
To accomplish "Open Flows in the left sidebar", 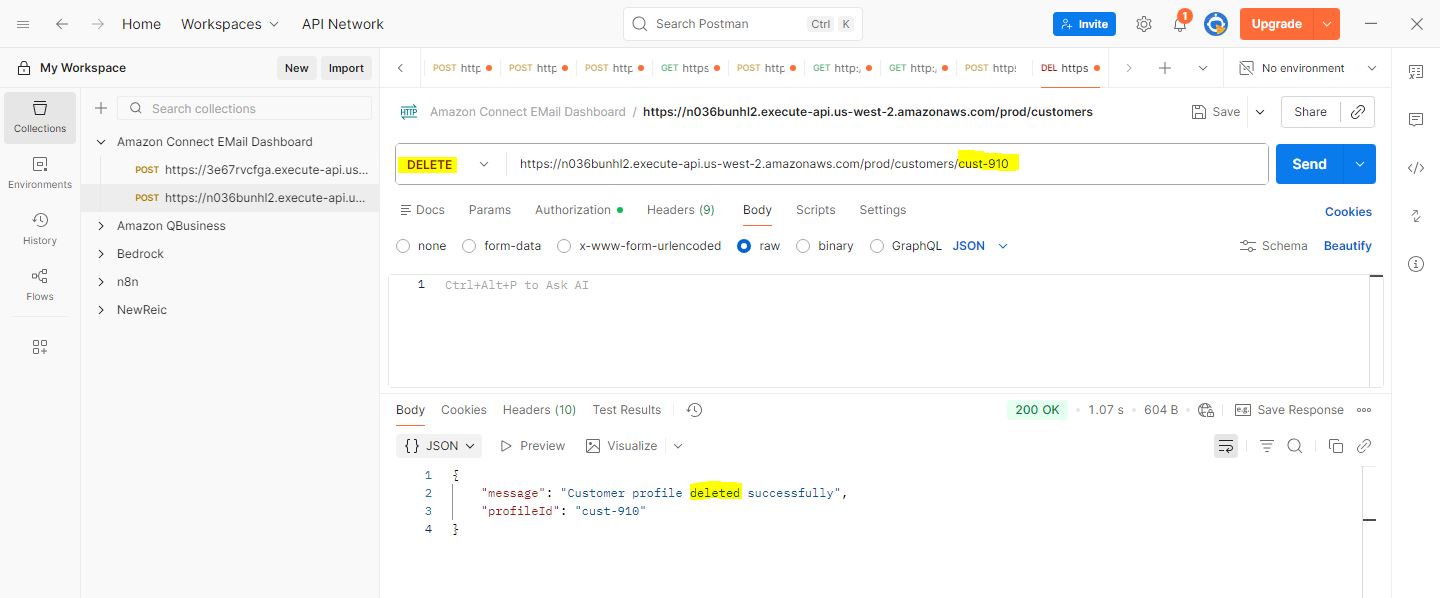I will coord(40,284).
